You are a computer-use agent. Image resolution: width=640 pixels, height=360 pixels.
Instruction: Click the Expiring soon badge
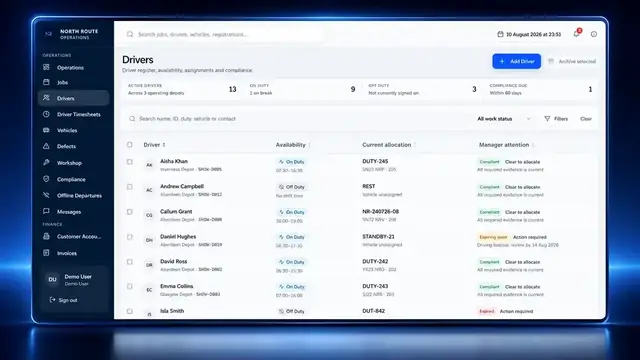pyautogui.click(x=493, y=237)
